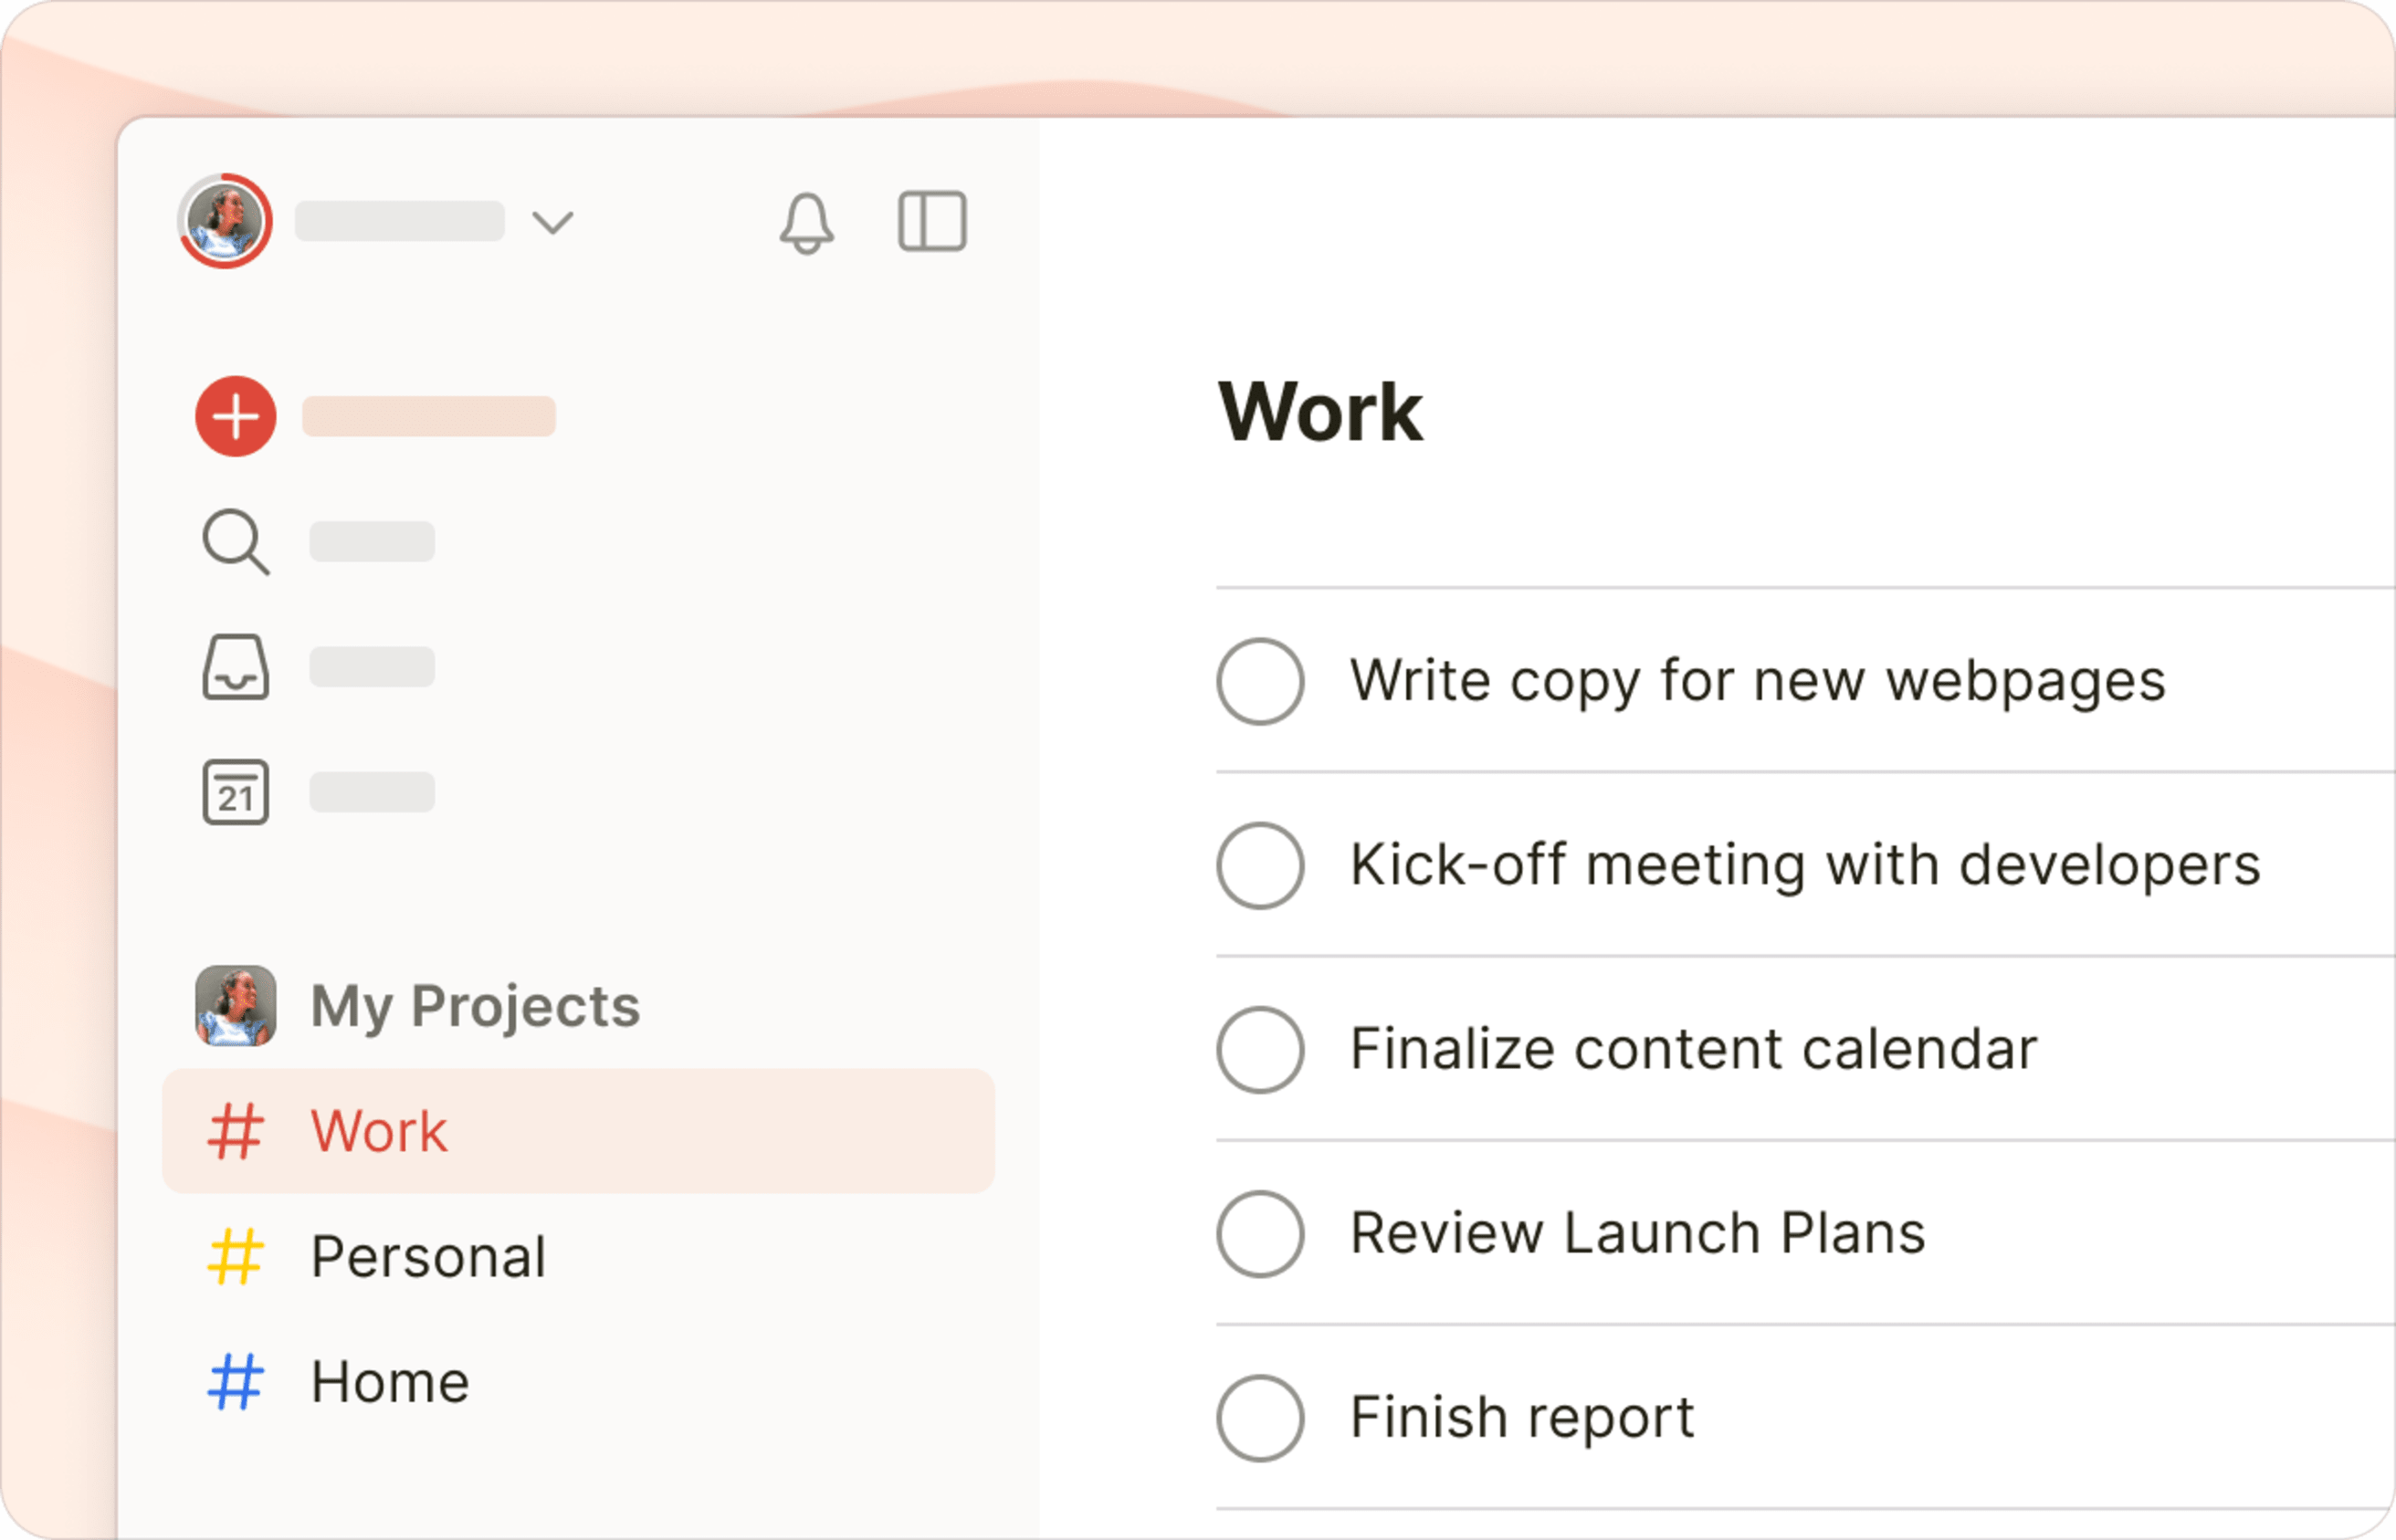Click the yellow hashtag icon beside Personal
The height and width of the screenshot is (1540, 2396).
tap(236, 1256)
